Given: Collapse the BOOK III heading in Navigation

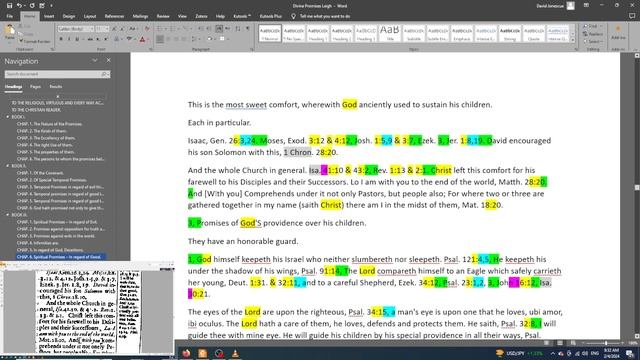Looking at the screenshot, I should (8, 215).
